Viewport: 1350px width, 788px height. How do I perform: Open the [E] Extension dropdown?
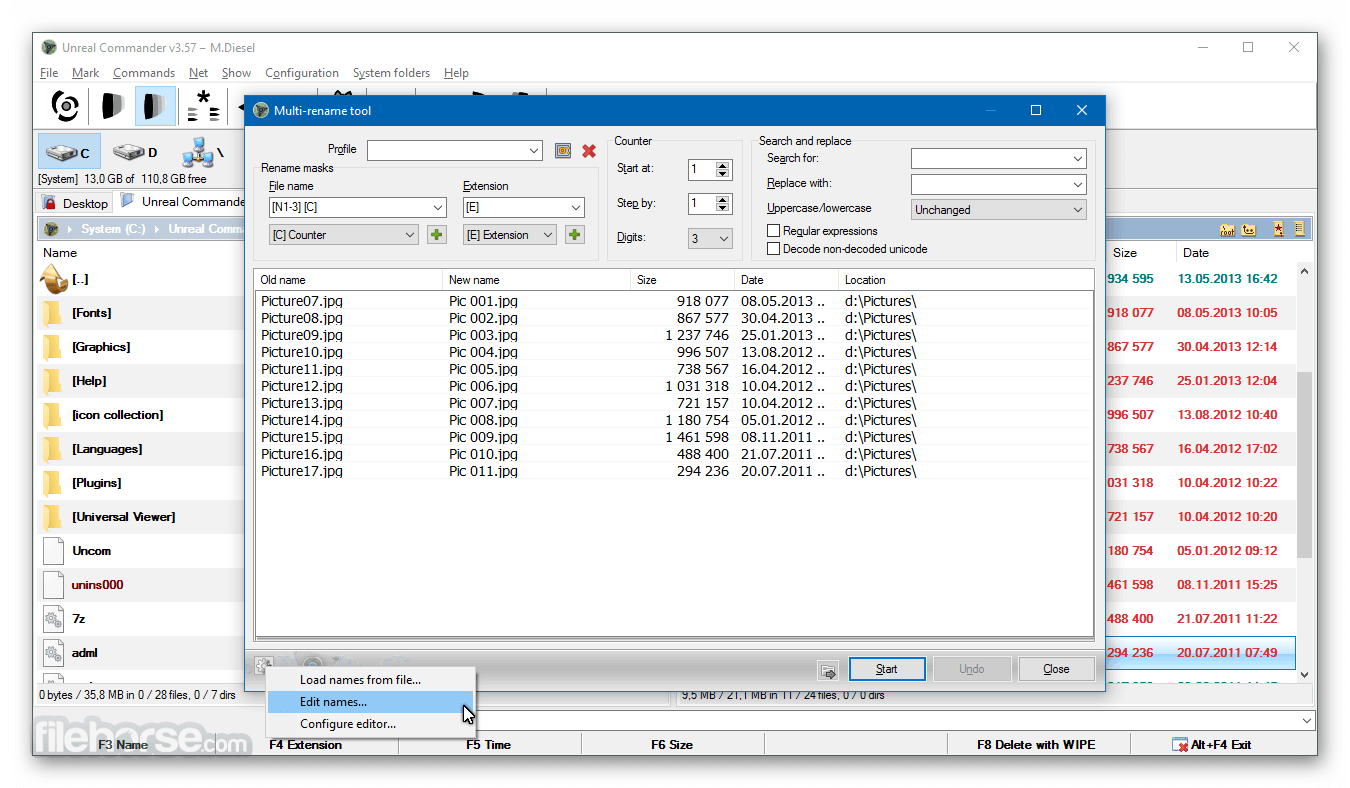click(548, 235)
